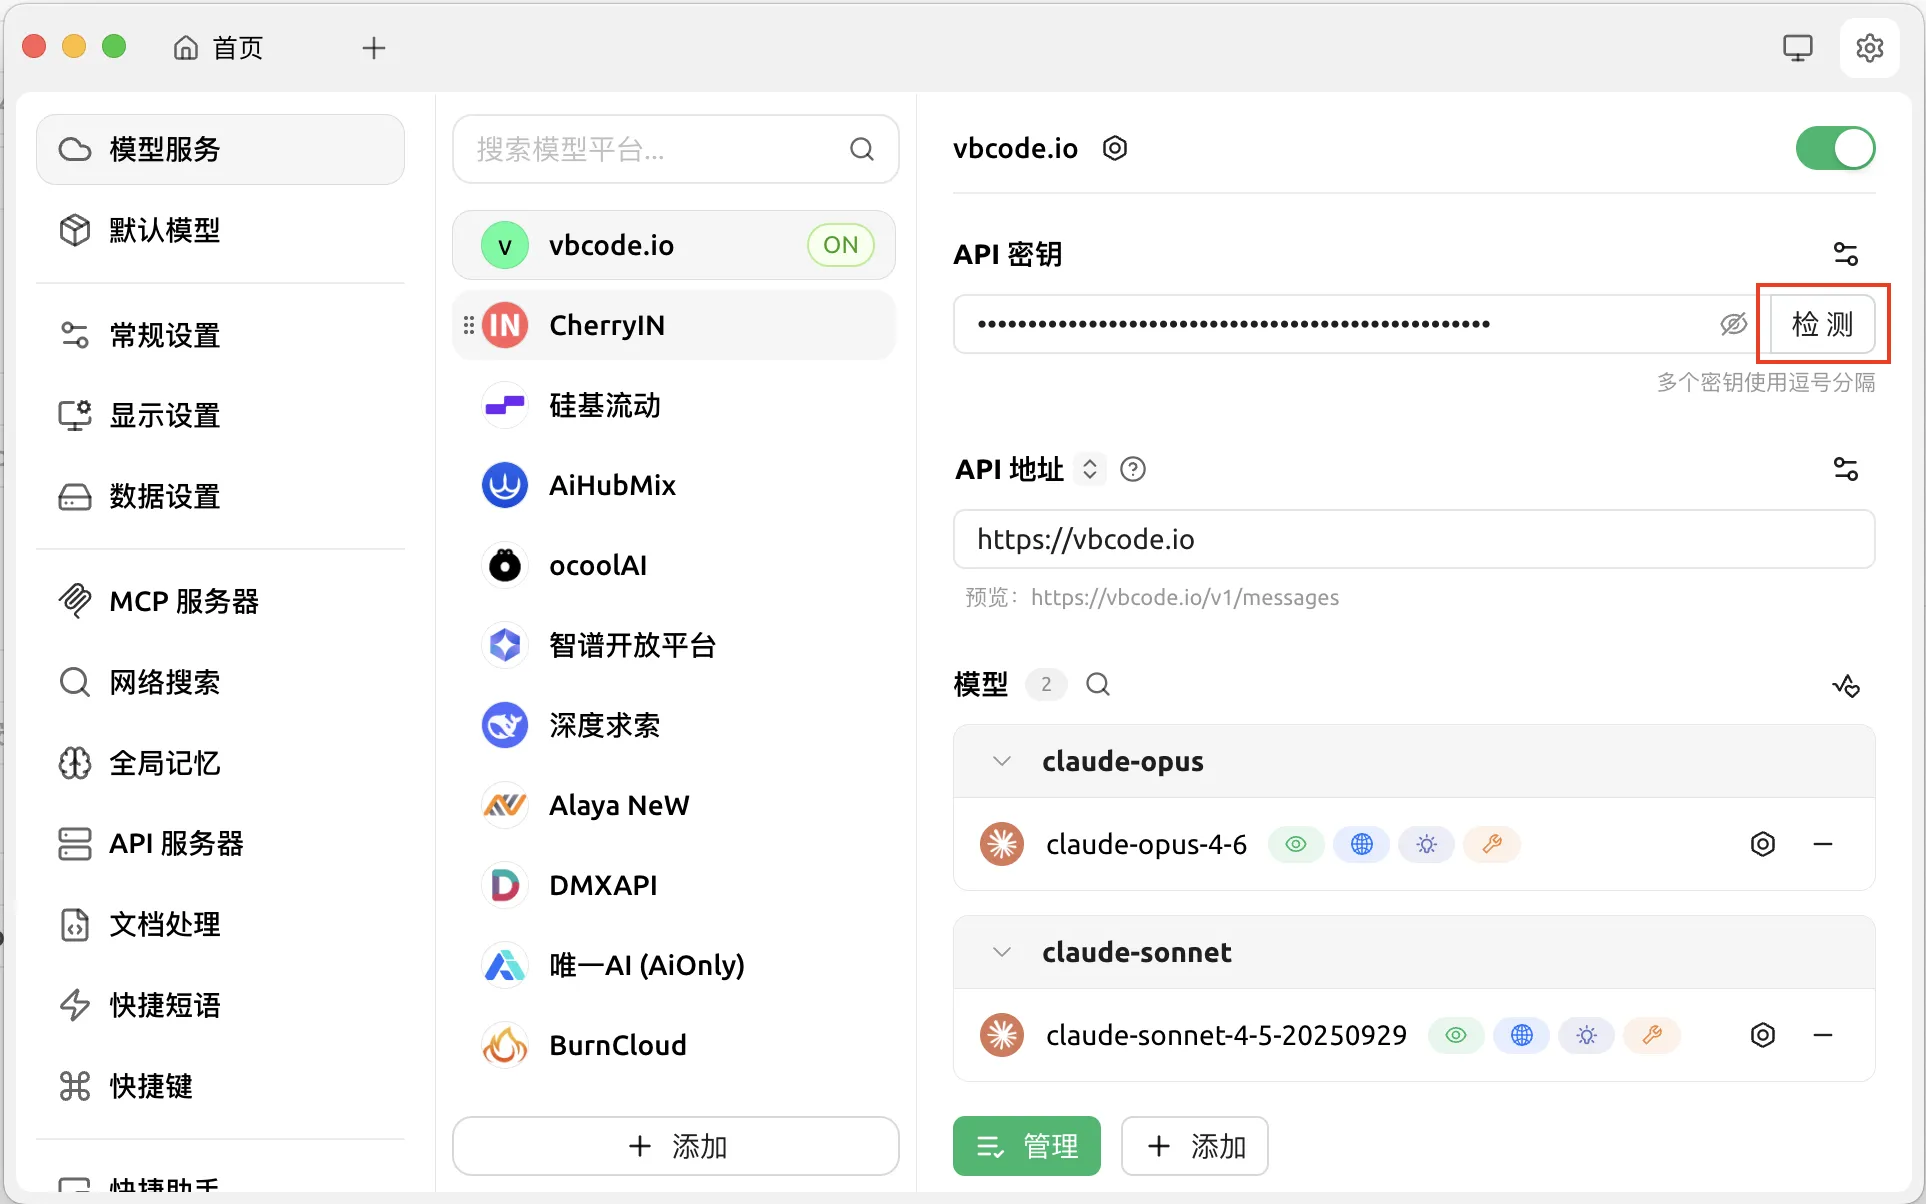This screenshot has width=1926, height=1204.
Task: Focus the 搜索模型平台 search field
Action: coord(675,149)
